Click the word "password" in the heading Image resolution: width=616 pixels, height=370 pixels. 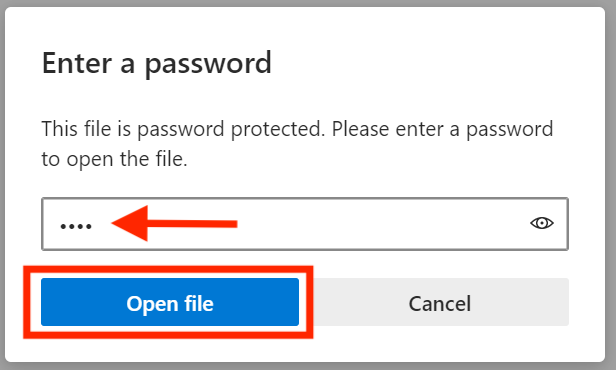(x=208, y=64)
